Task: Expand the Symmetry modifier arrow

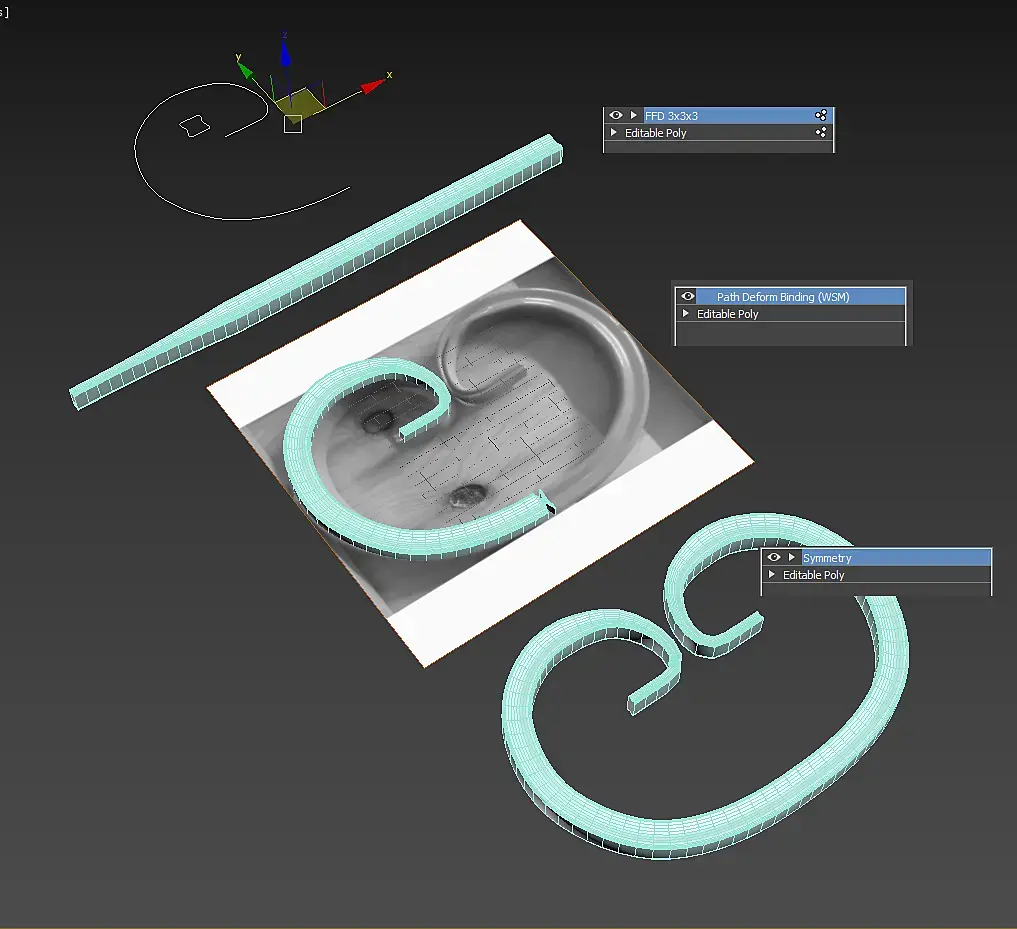Action: pyautogui.click(x=791, y=557)
